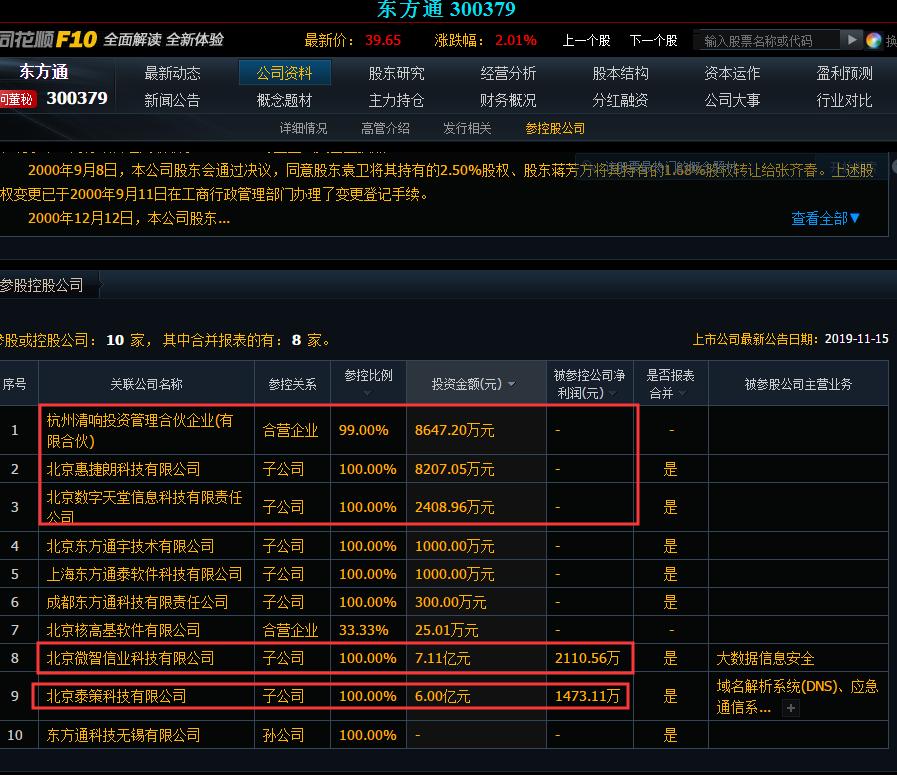Screen dimensions: 897x775
Task: Open the 发行相关 subtab
Action: click(466, 128)
